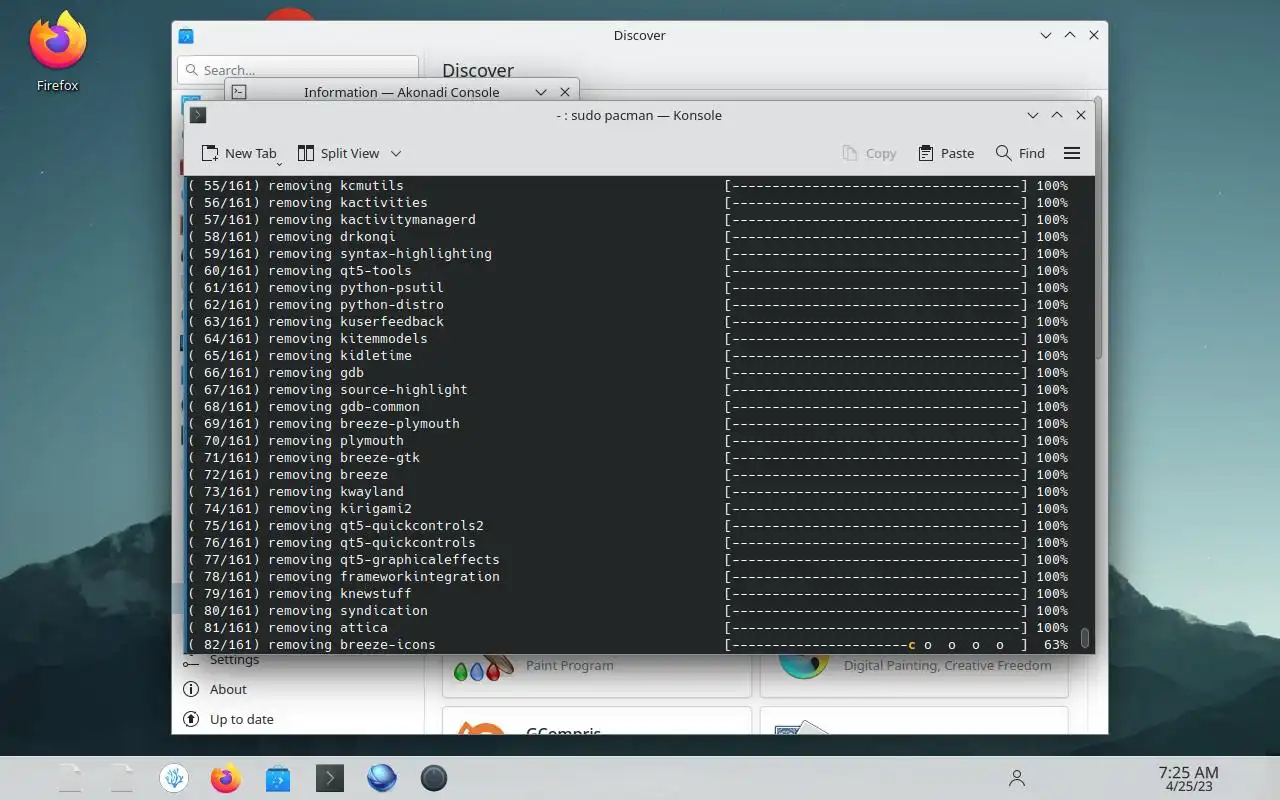
Task: Minimize the Akonadi Console window
Action: (540, 92)
